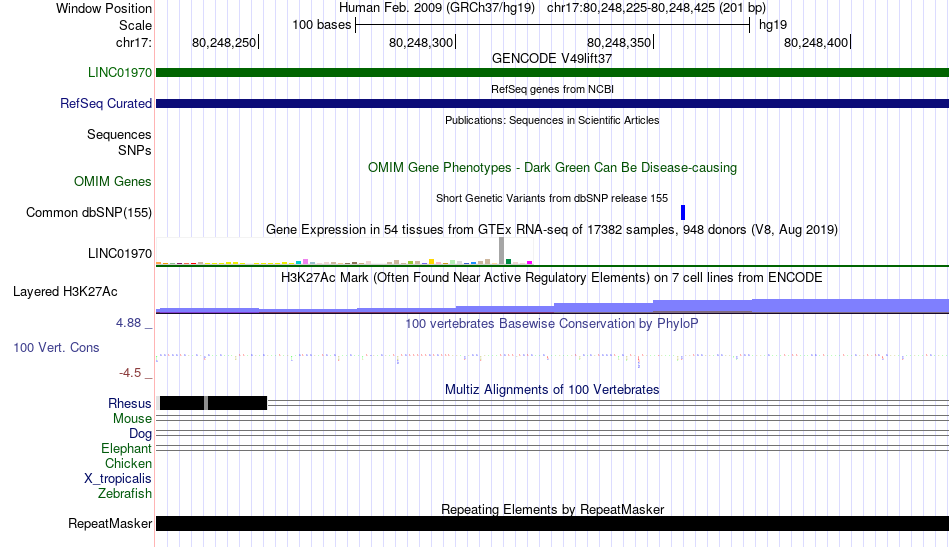
Task: Click the OMIM Gene Phenotypes track title
Action: coord(552,168)
